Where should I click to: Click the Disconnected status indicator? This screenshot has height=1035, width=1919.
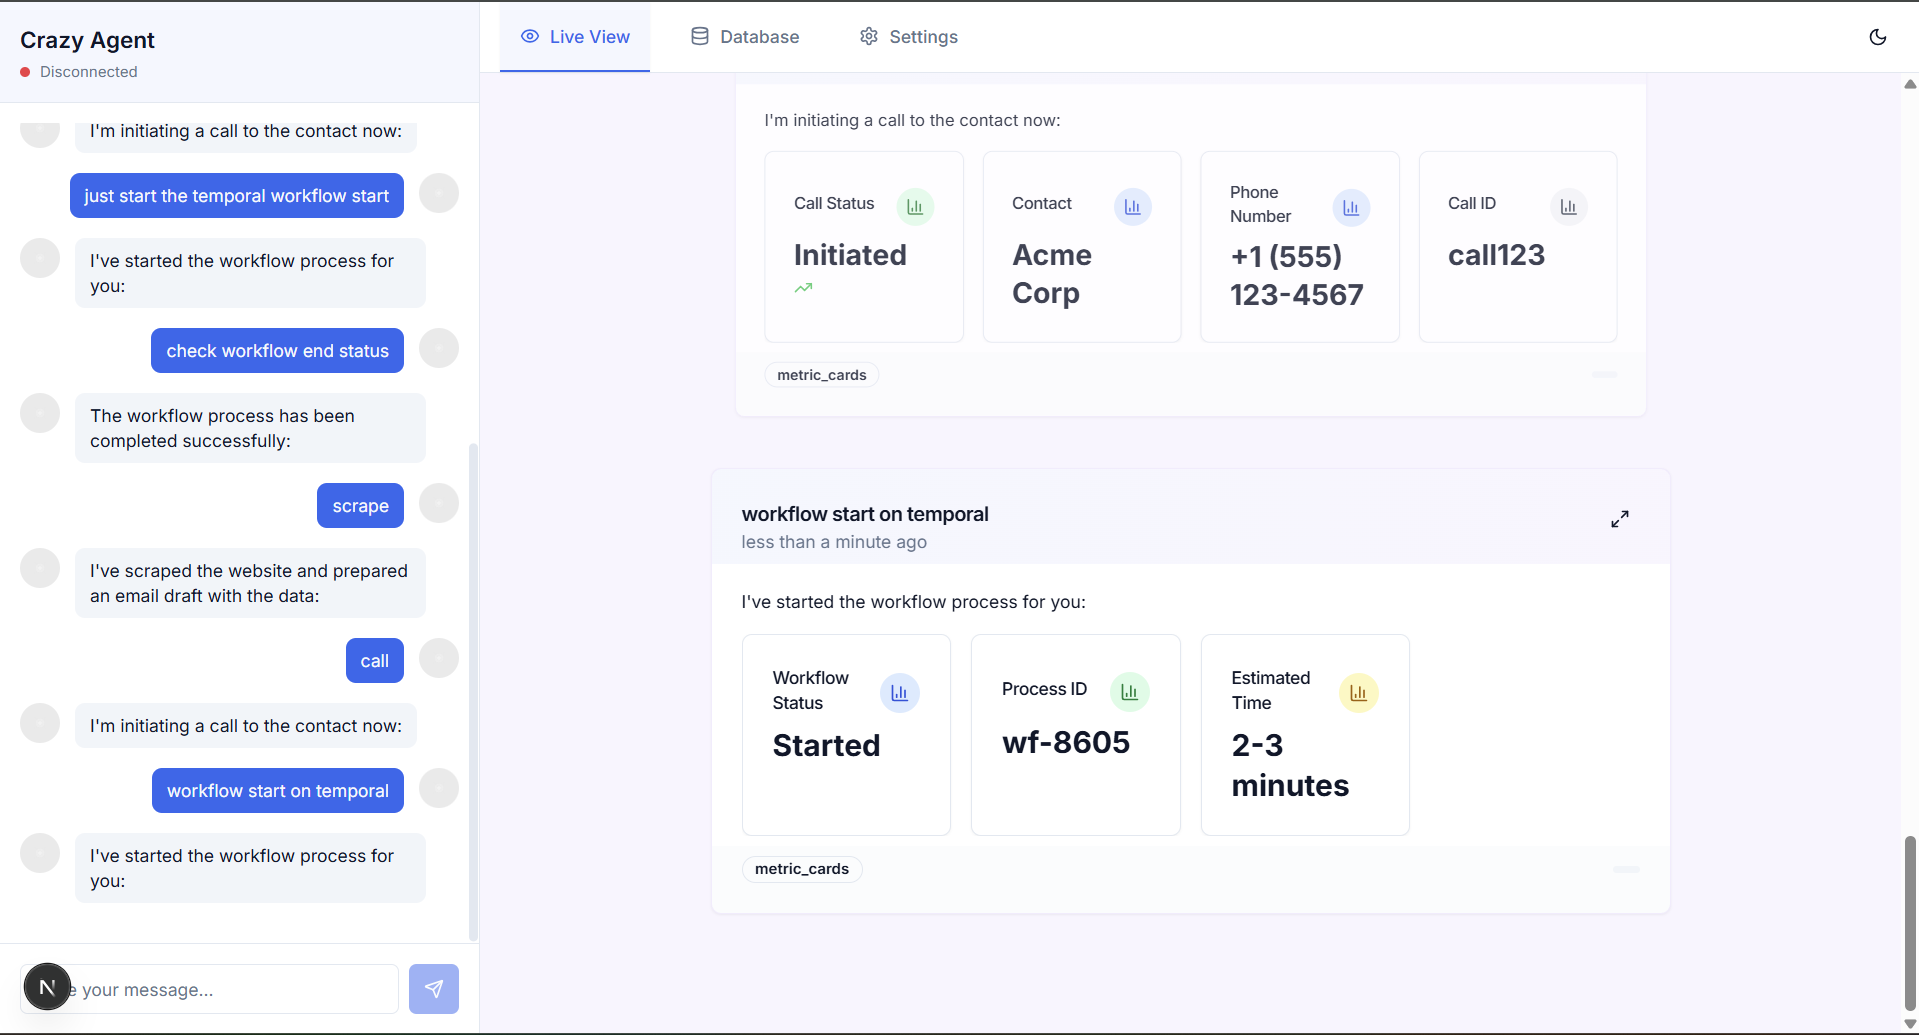click(79, 72)
